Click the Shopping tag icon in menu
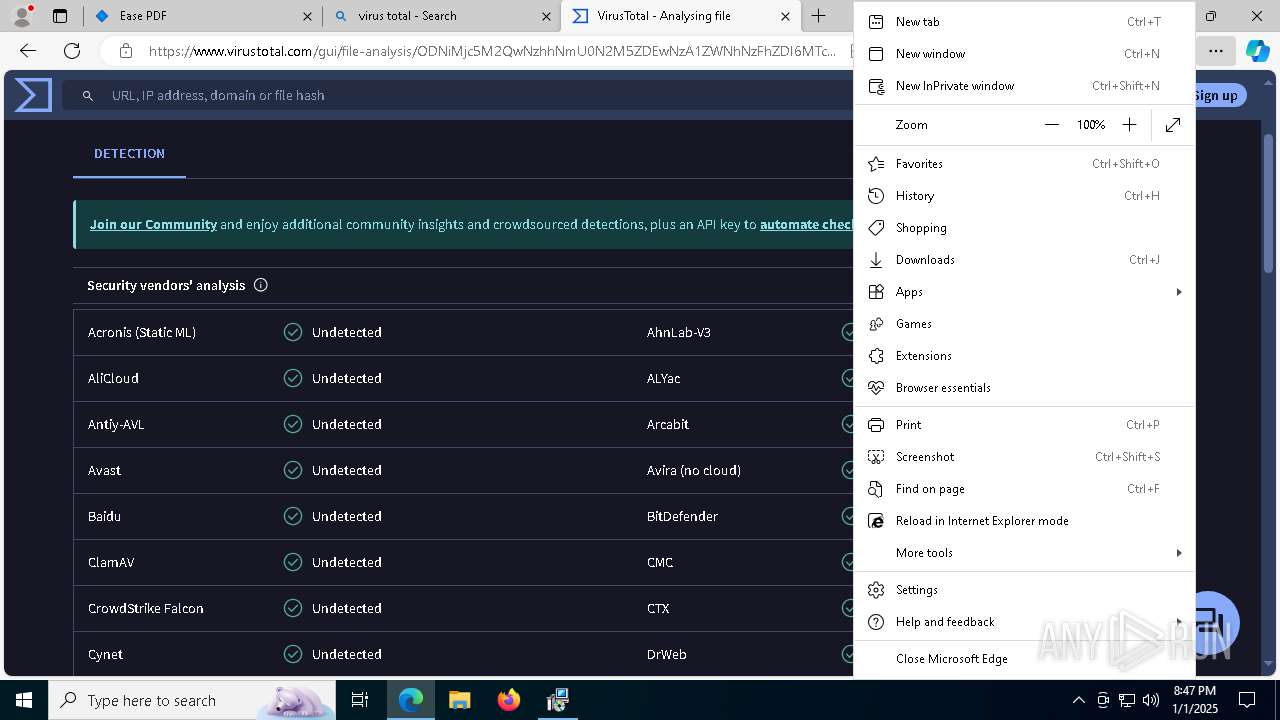1280x720 pixels. 876,228
